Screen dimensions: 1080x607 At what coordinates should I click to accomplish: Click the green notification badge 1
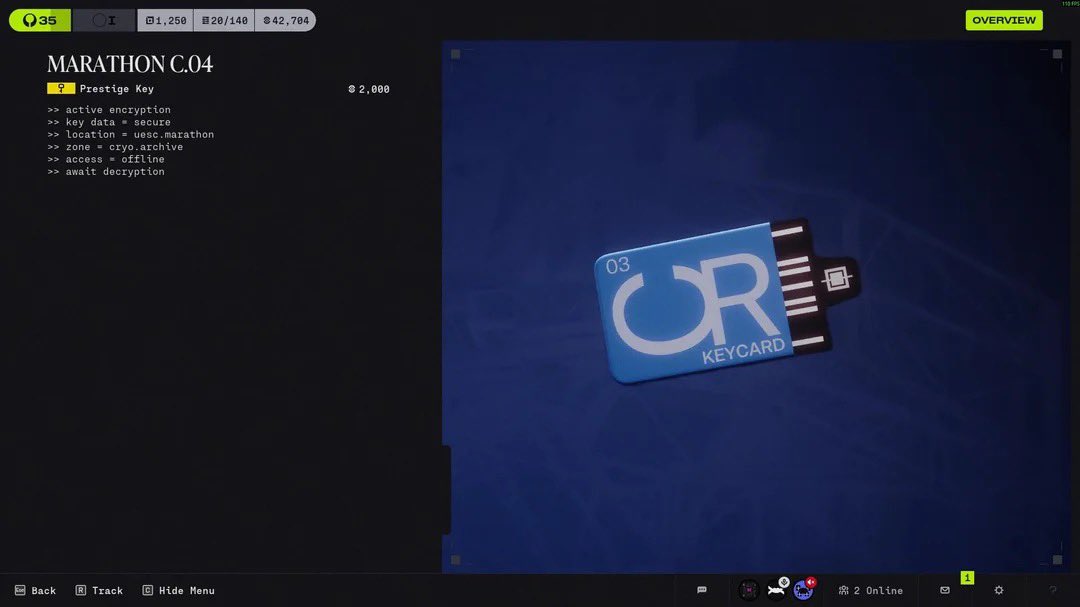967,577
